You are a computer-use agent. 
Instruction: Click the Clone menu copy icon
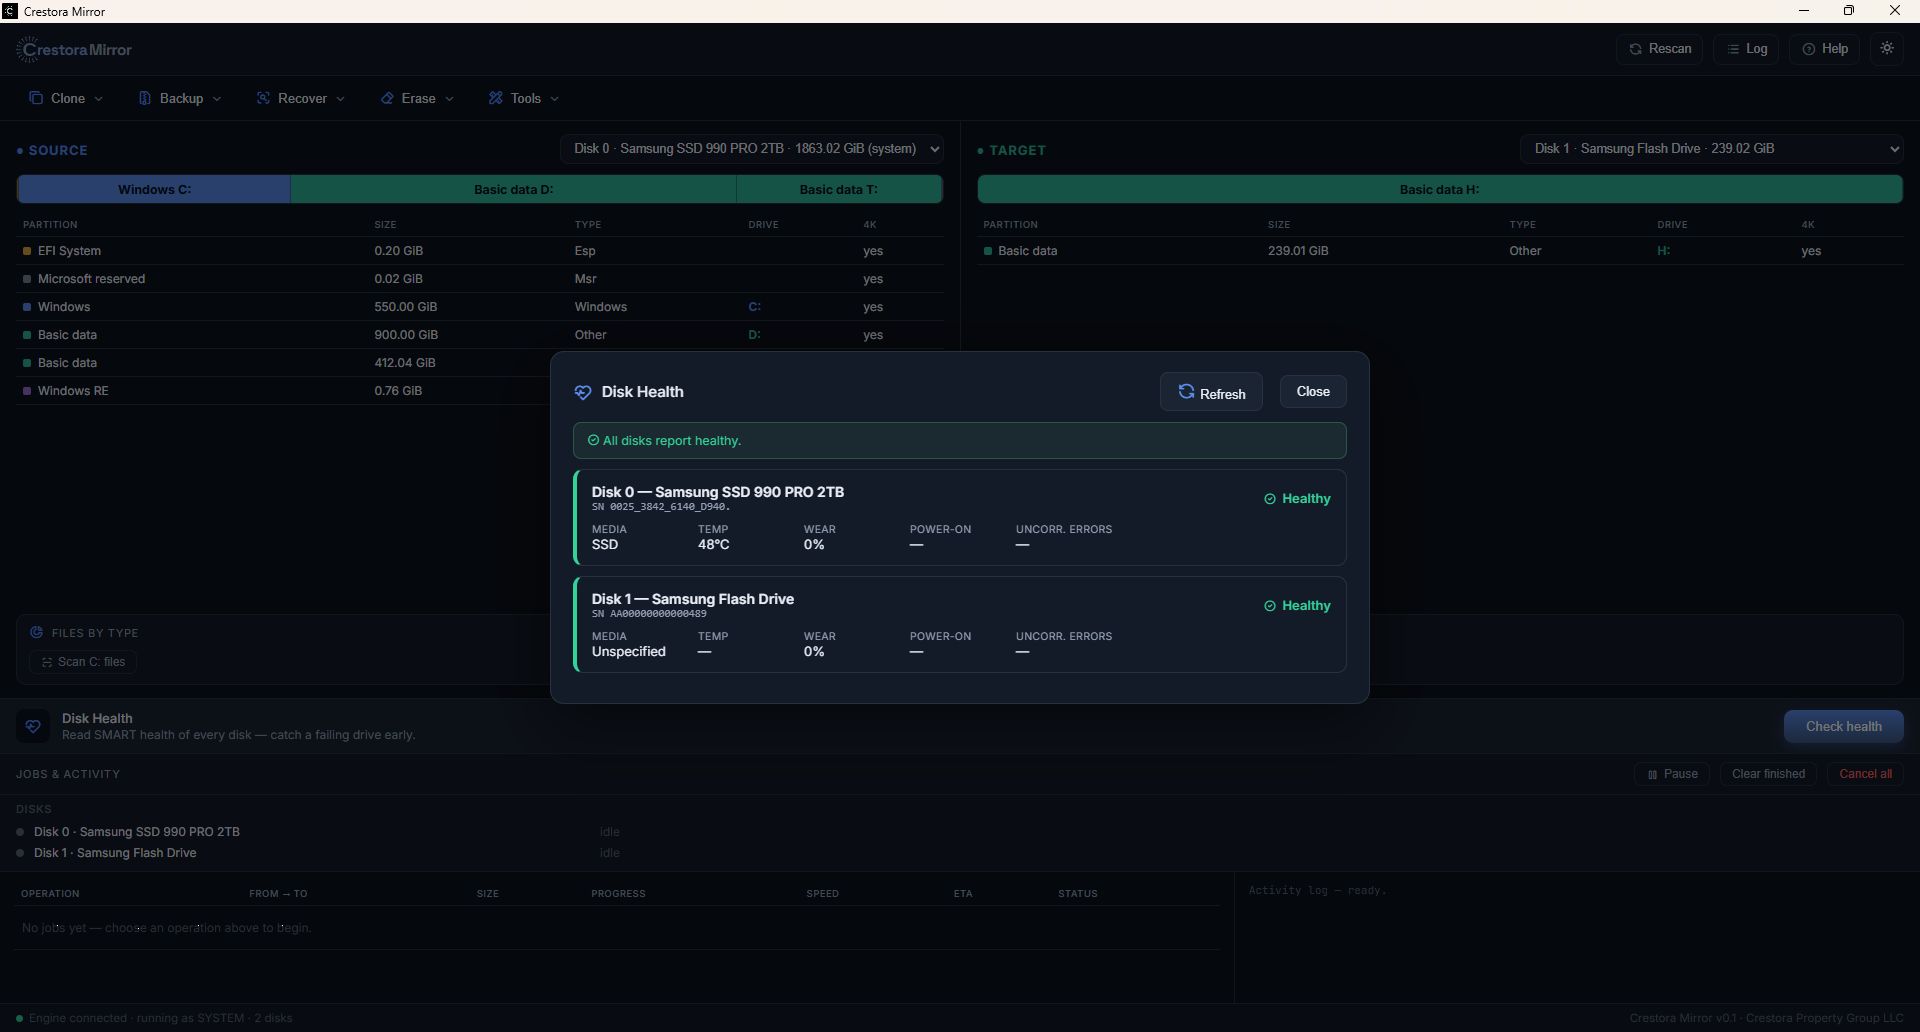(36, 98)
